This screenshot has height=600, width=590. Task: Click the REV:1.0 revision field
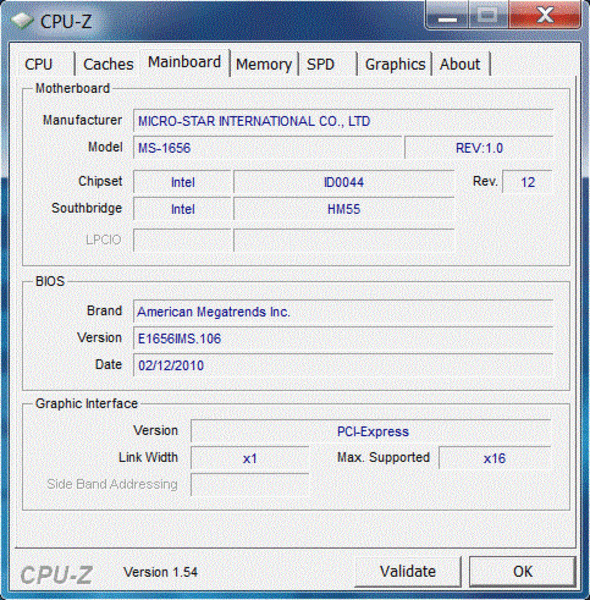click(x=479, y=148)
